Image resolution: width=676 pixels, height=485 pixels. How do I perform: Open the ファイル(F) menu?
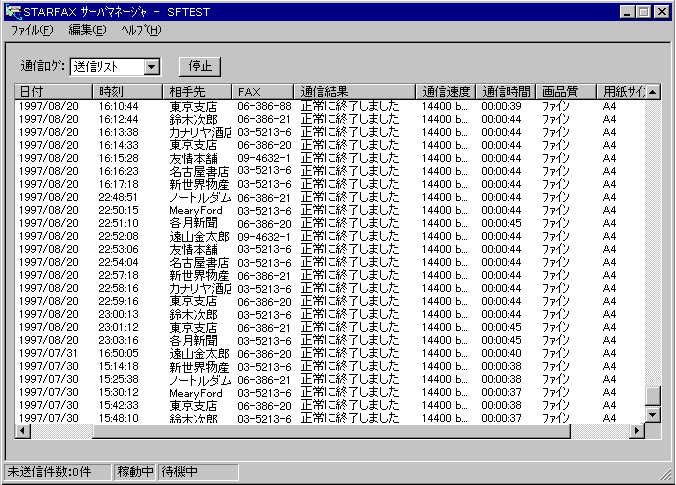click(31, 30)
